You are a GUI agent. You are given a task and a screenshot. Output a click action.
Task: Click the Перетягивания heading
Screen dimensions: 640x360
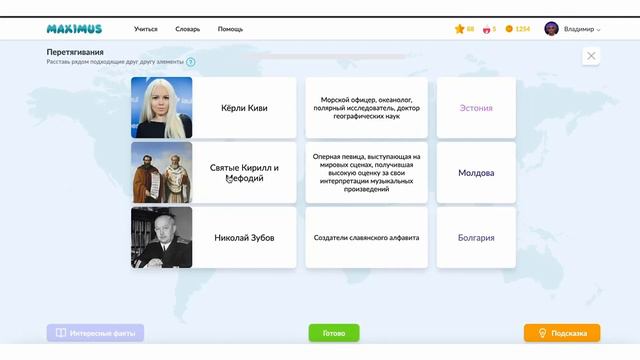point(75,52)
